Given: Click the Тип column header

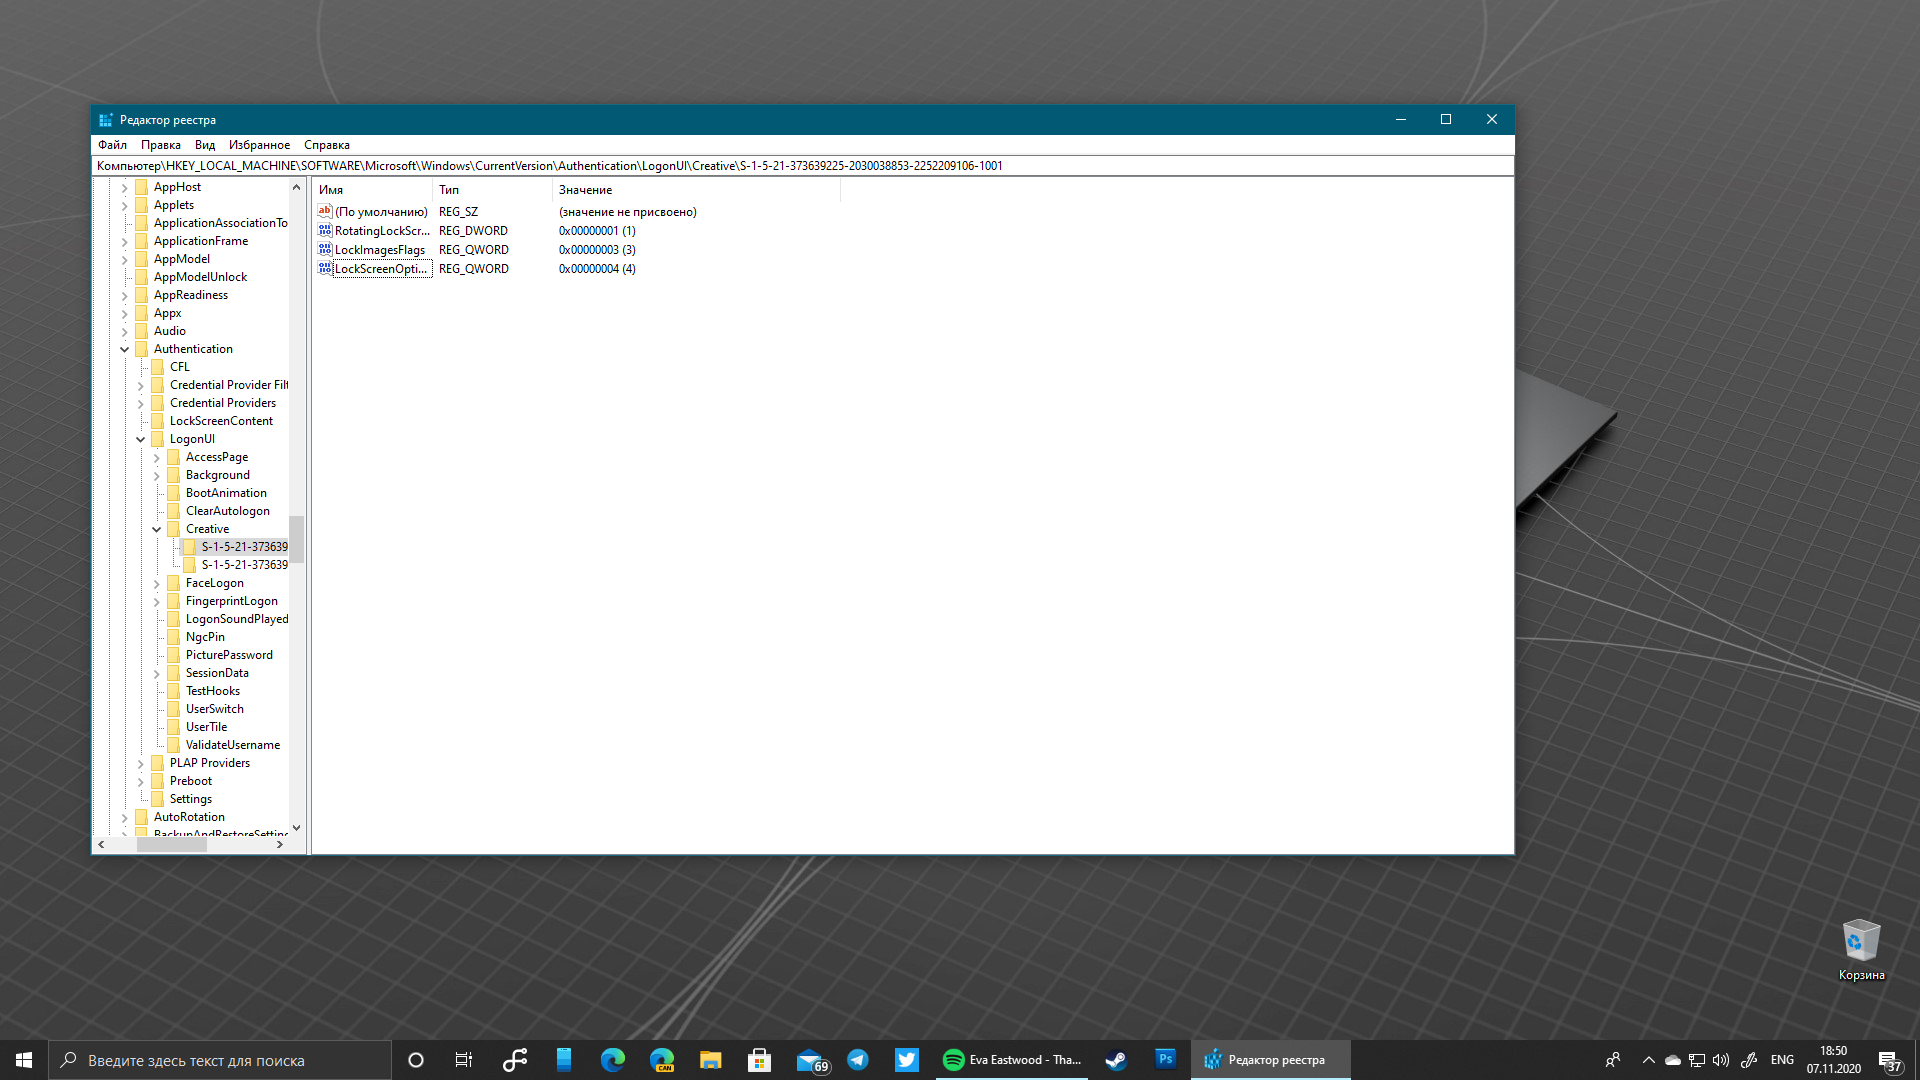Looking at the screenshot, I should [492, 190].
